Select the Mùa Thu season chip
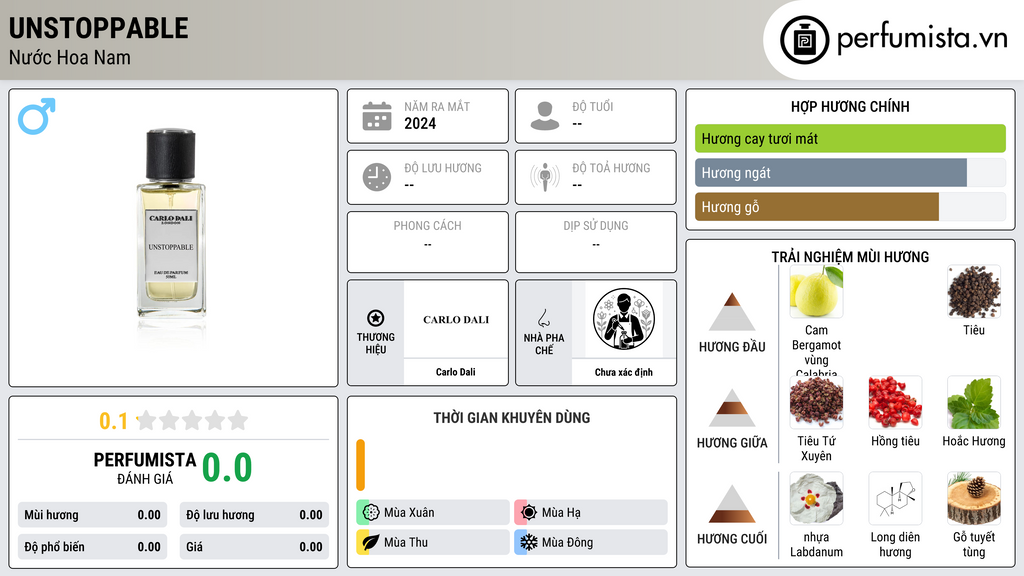Screen dimensions: 1024x576 point(433,542)
